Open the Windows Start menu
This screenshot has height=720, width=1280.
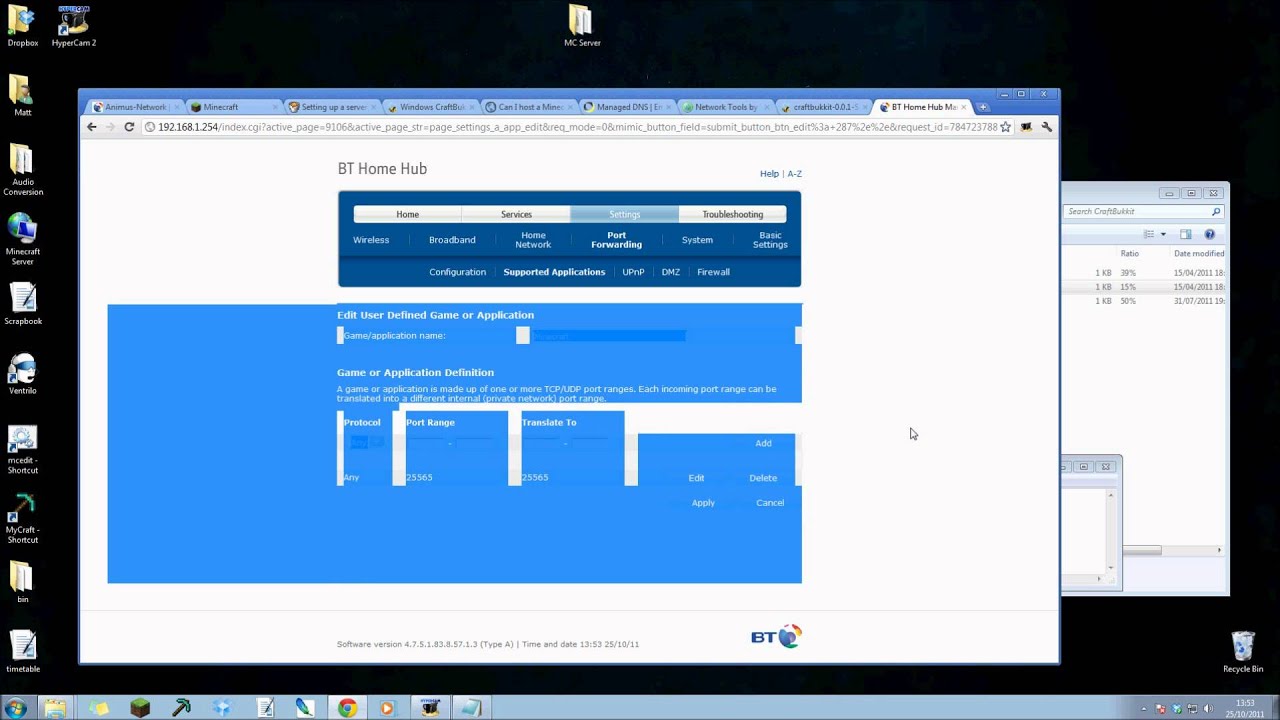point(15,708)
